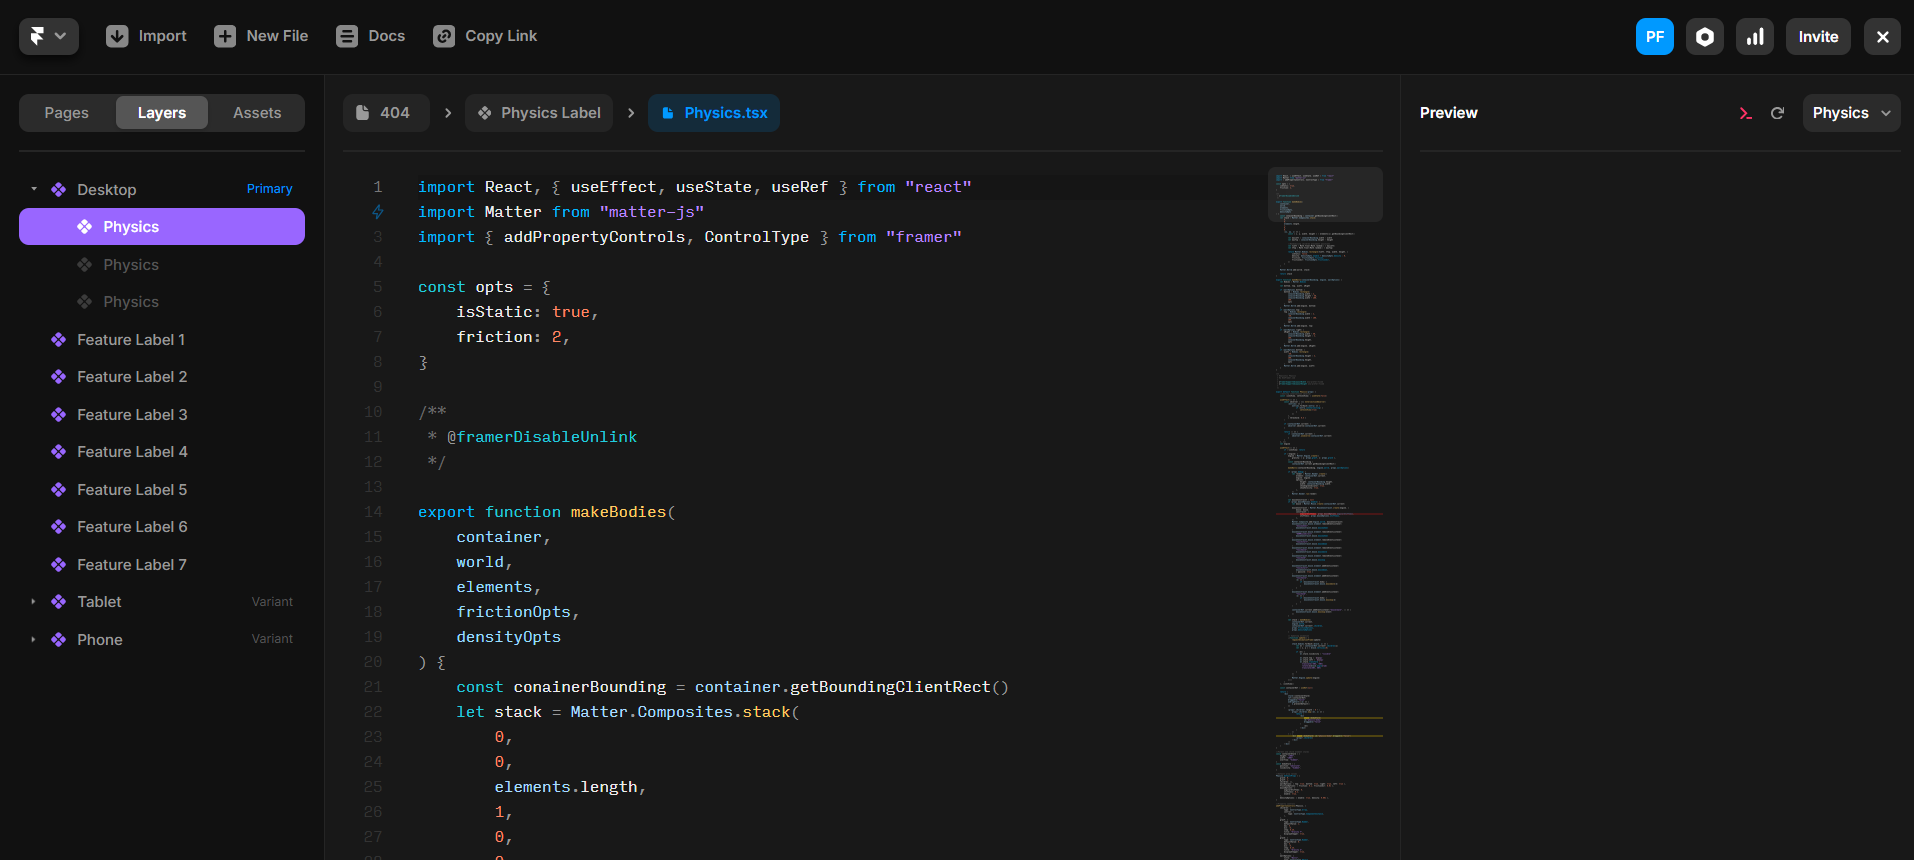Copy Link to this component
The height and width of the screenshot is (860, 1914).
tap(485, 36)
